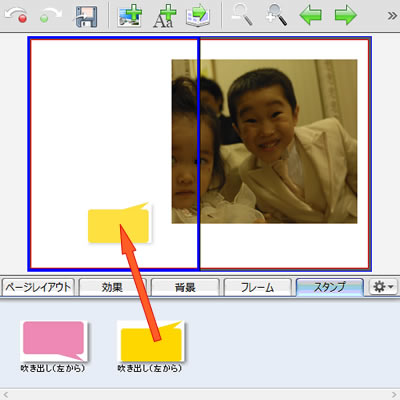400x400 pixels.
Task: Switch to the ページレイアウト tab
Action: click(x=38, y=287)
